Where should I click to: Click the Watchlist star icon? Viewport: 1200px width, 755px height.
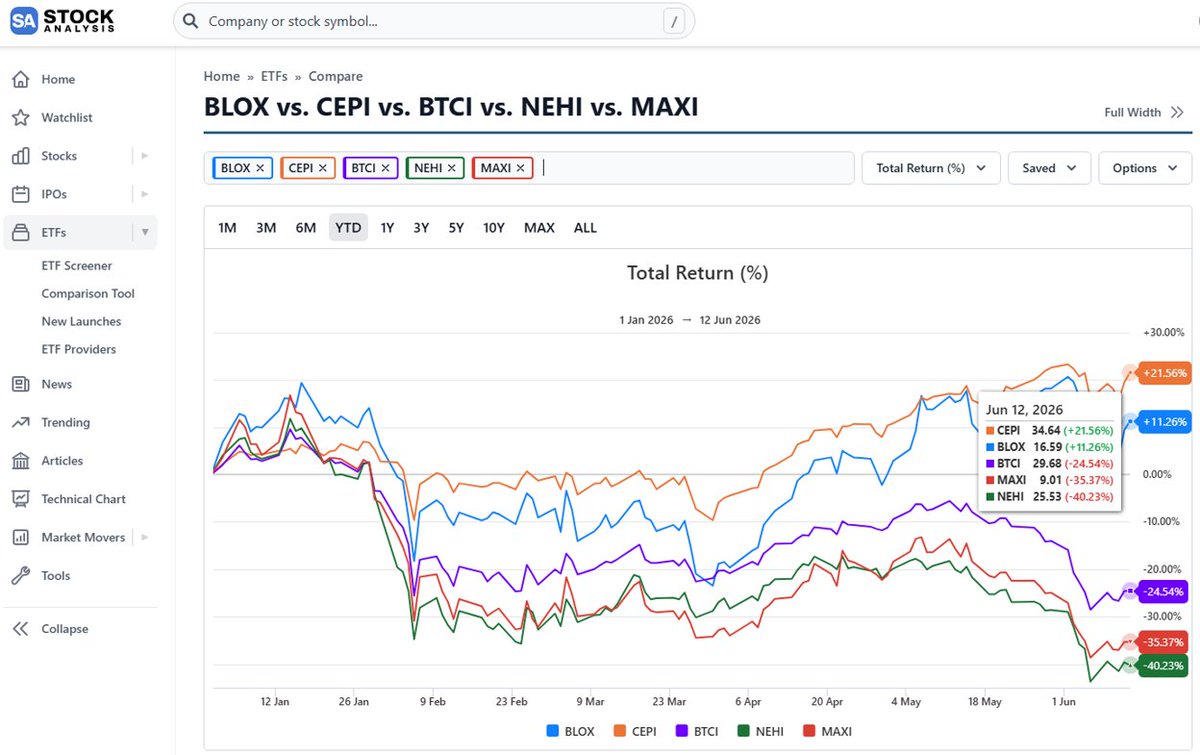click(x=21, y=118)
